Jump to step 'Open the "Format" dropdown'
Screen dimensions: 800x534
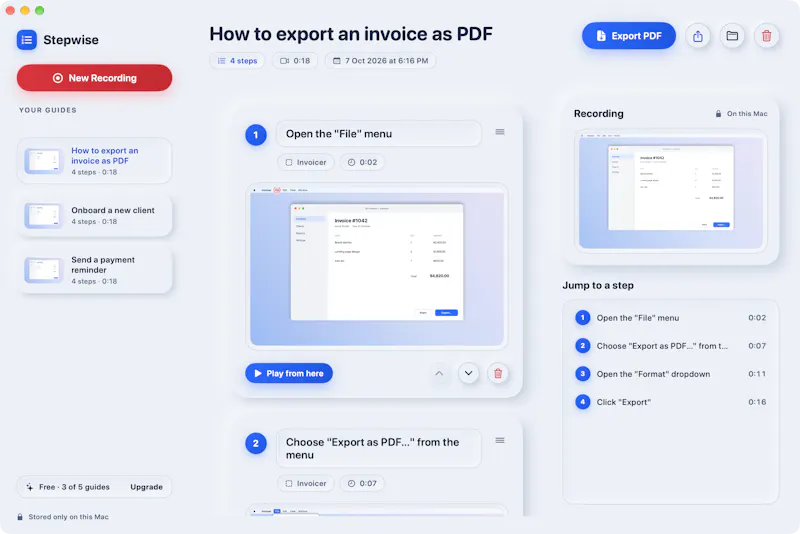(671, 374)
